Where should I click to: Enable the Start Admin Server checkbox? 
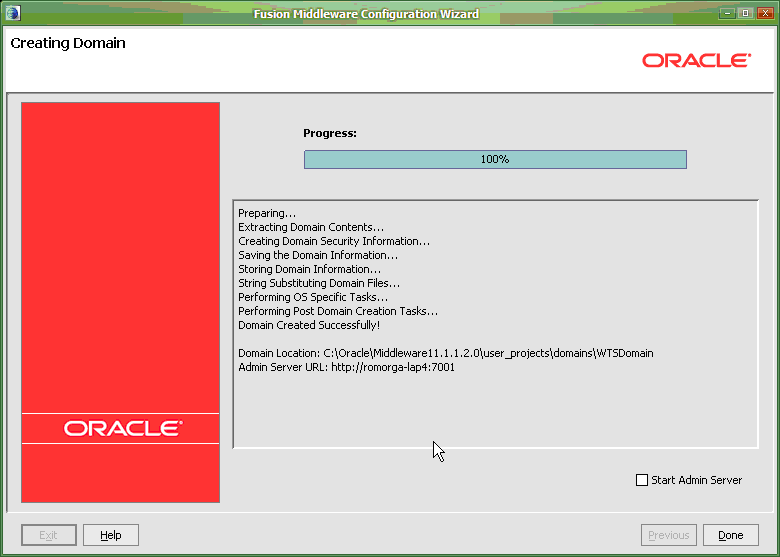[642, 480]
